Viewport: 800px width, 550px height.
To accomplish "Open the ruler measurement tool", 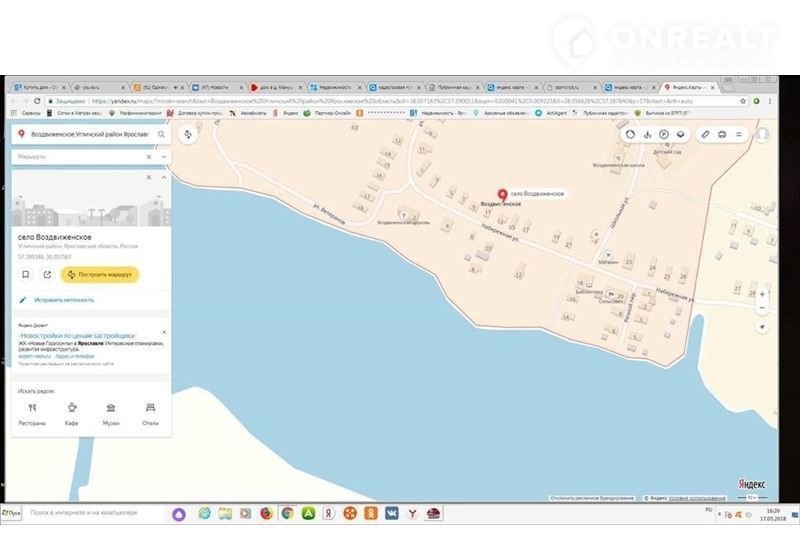I will pyautogui.click(x=705, y=134).
